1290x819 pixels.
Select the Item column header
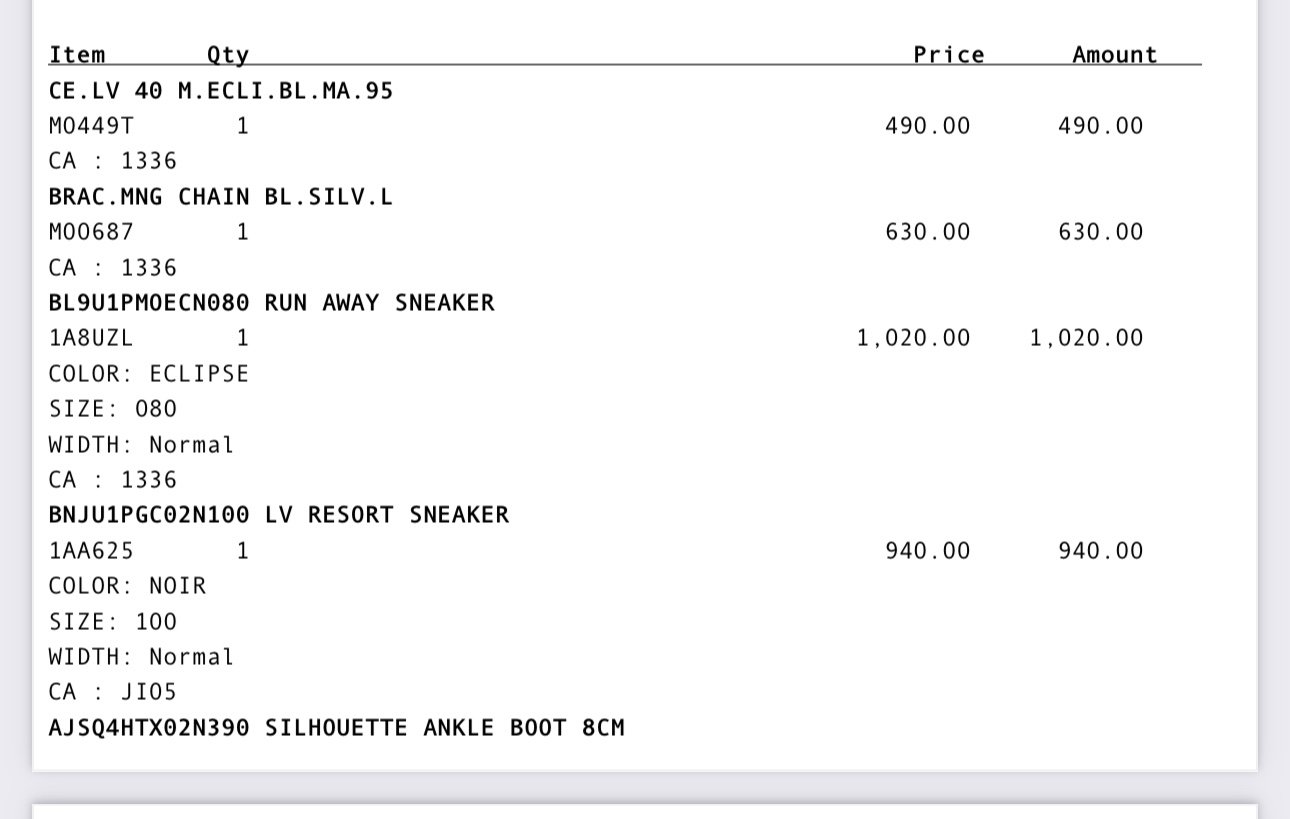coord(77,54)
